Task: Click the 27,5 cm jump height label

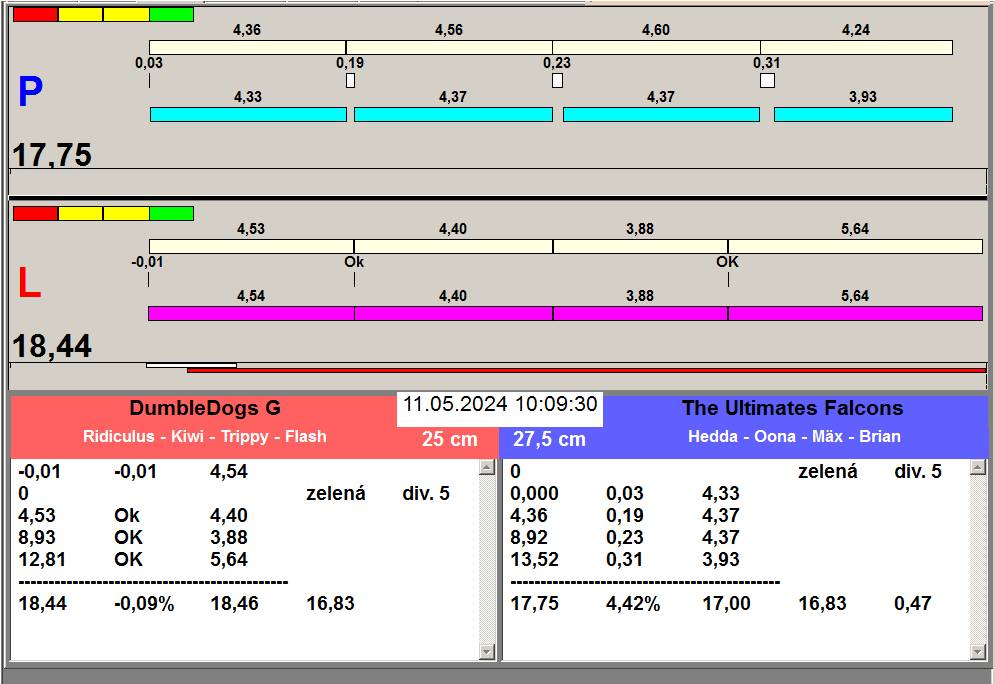Action: pos(549,439)
